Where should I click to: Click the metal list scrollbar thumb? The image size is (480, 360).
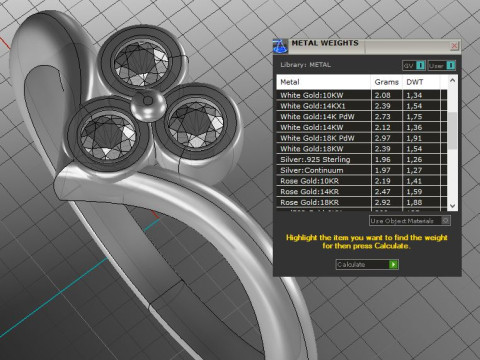(452, 131)
